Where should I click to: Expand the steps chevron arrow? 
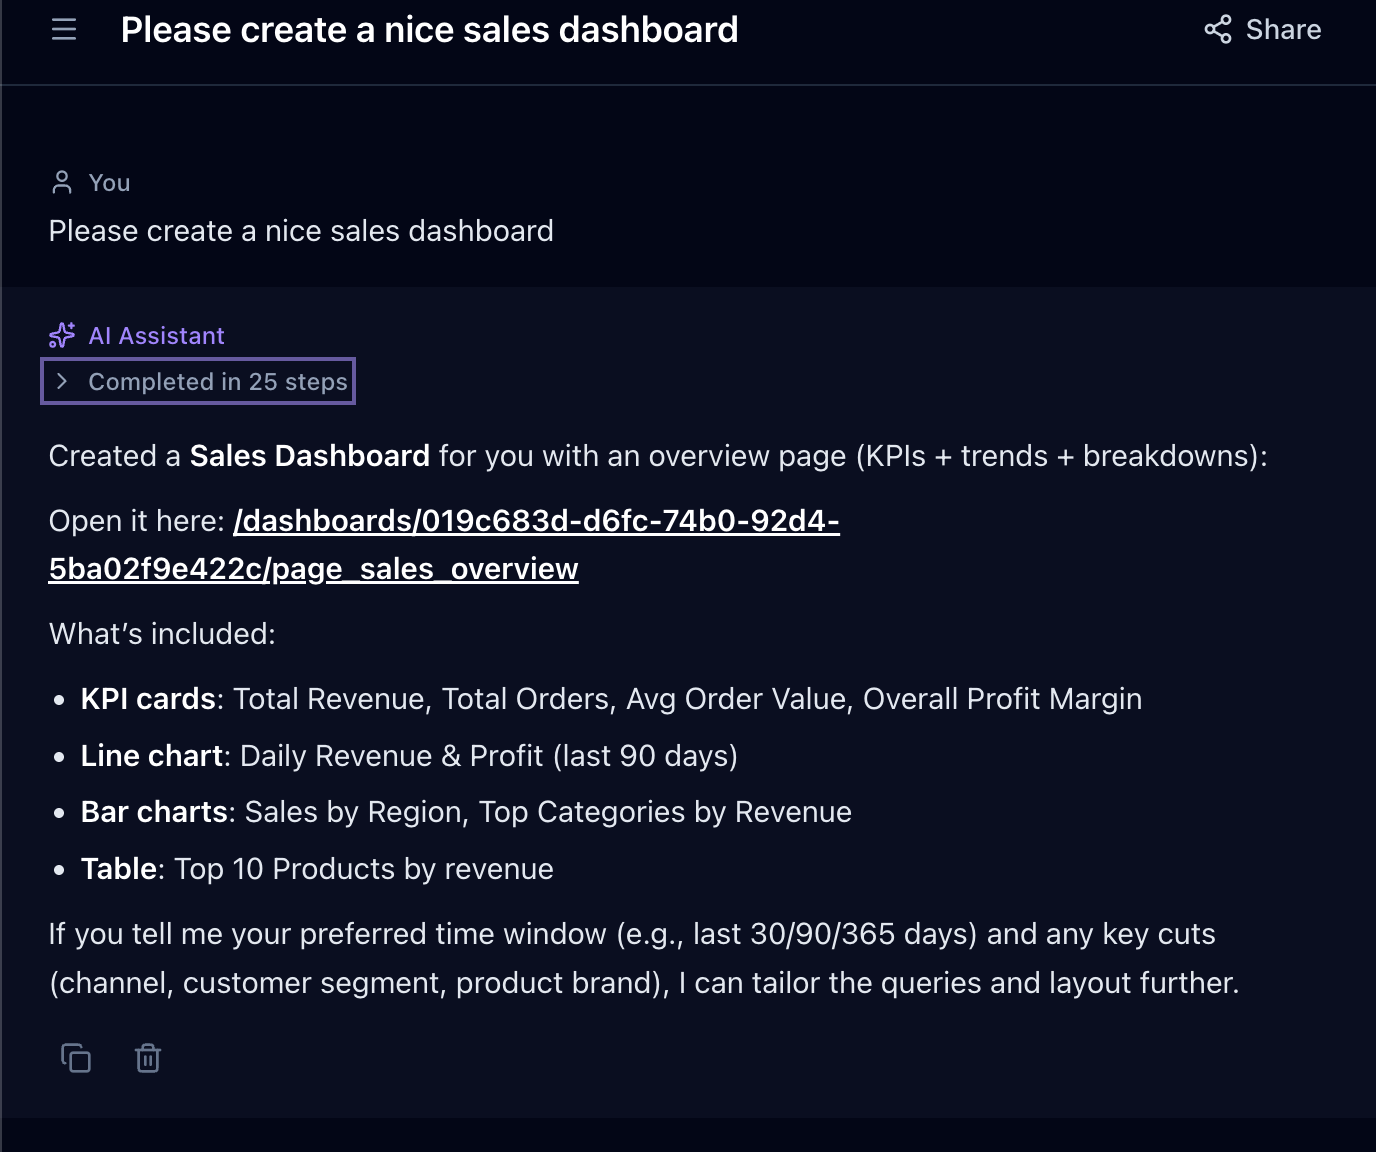tap(62, 382)
